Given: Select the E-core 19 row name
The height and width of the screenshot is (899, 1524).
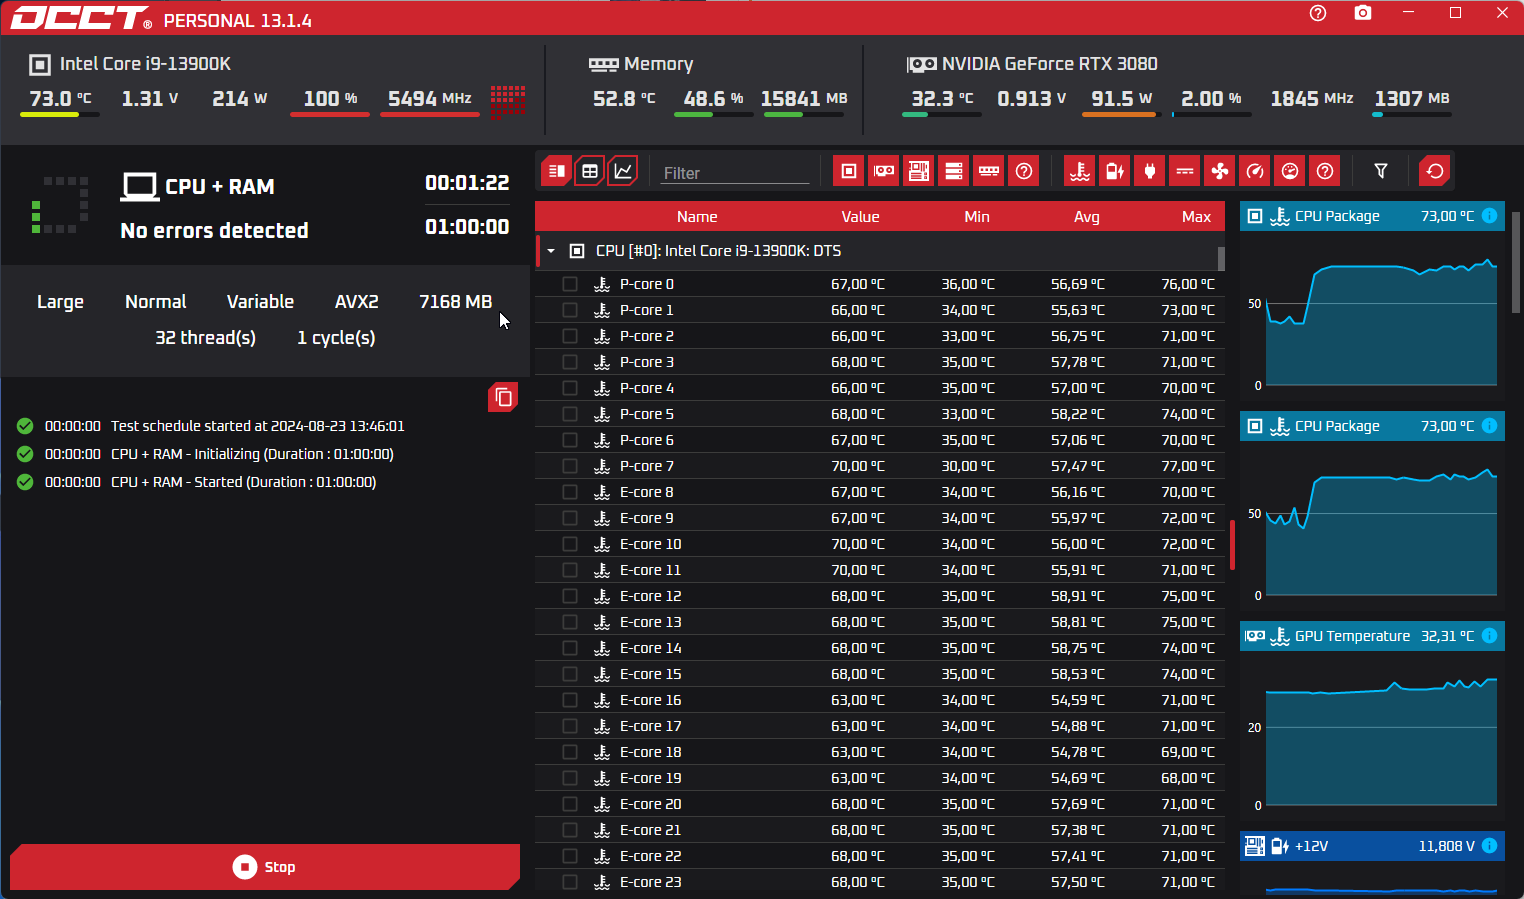Looking at the screenshot, I should click(x=650, y=778).
